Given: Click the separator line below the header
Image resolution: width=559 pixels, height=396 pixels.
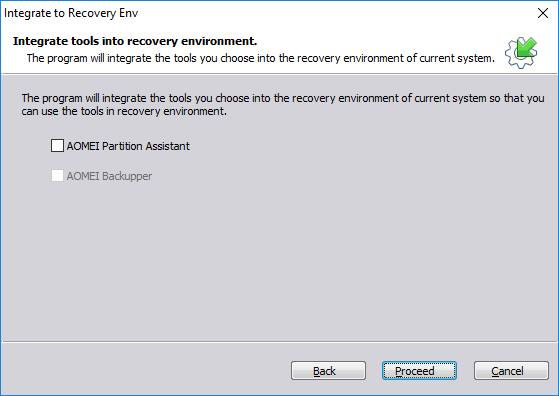Looking at the screenshot, I should tap(279, 74).
